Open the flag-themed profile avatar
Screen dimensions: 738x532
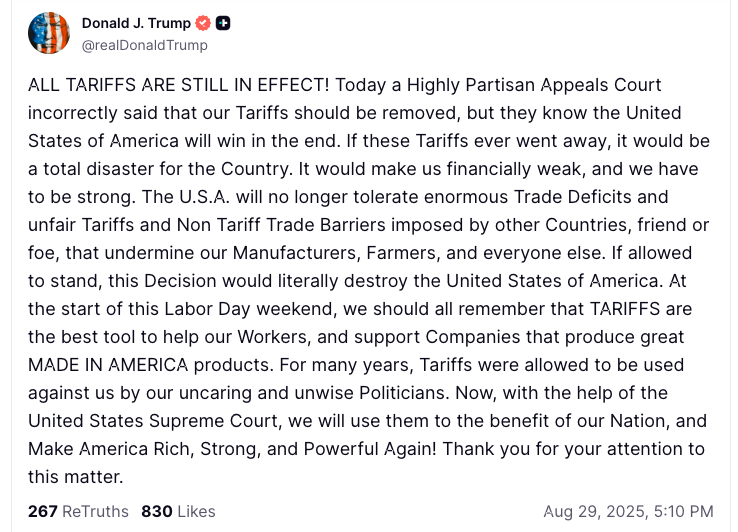[49, 33]
